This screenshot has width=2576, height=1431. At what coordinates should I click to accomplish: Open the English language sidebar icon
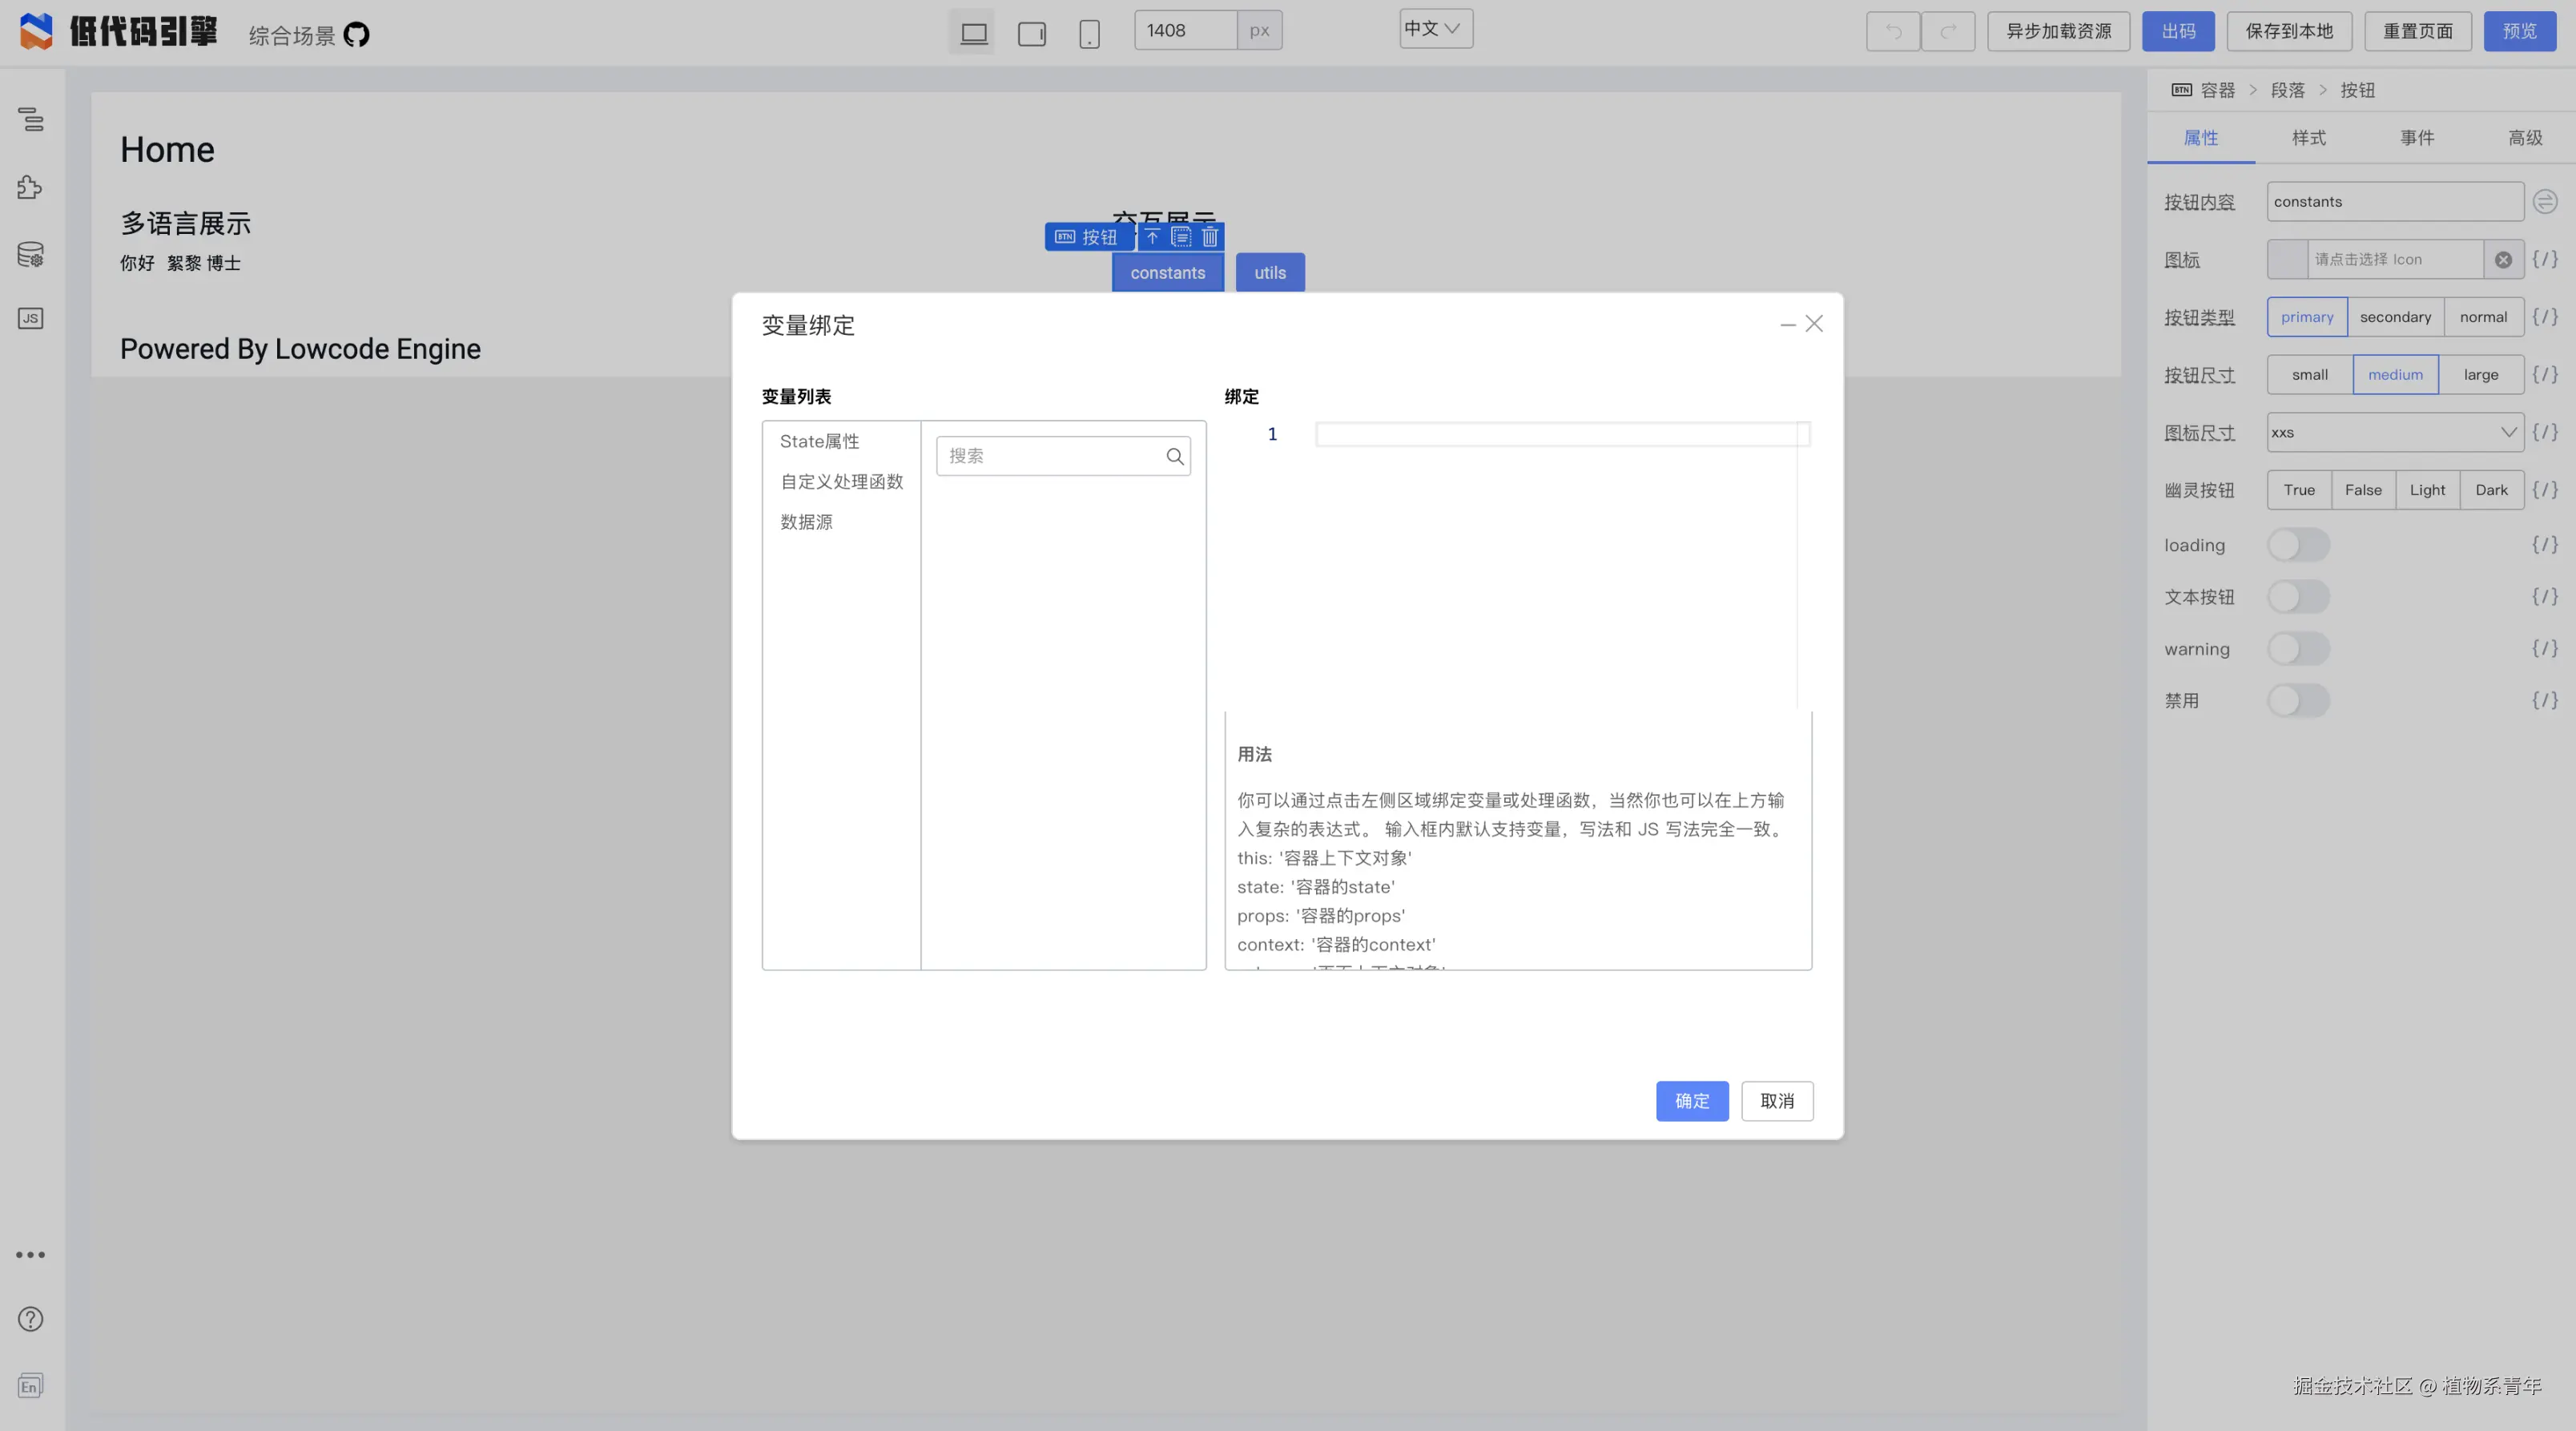point(31,1386)
